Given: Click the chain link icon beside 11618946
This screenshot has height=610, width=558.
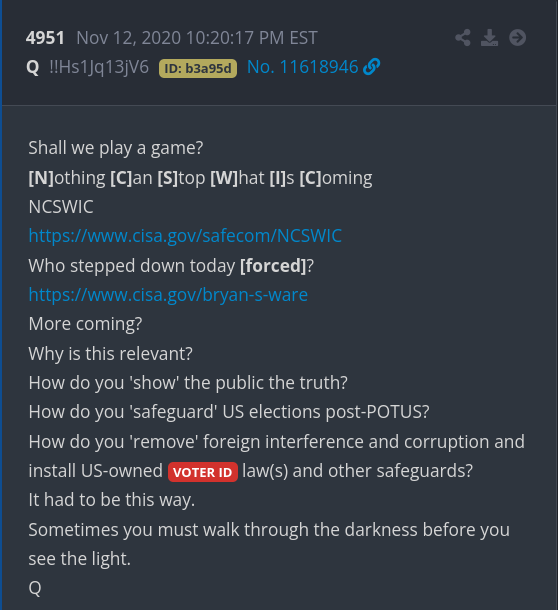Looking at the screenshot, I should pyautogui.click(x=372, y=67).
